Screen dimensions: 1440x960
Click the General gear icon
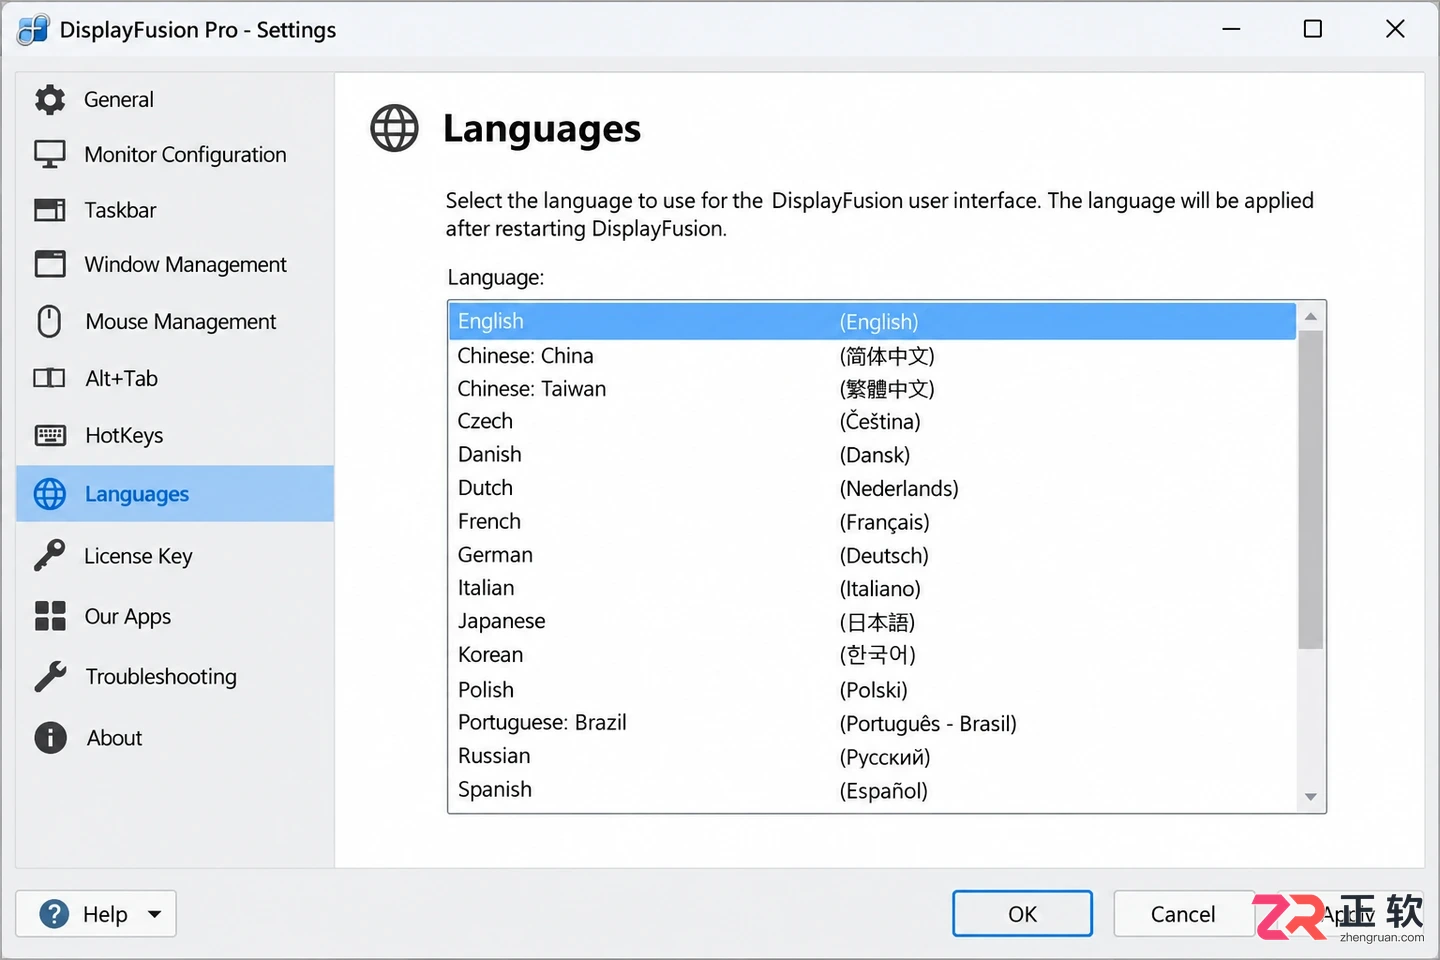50,99
